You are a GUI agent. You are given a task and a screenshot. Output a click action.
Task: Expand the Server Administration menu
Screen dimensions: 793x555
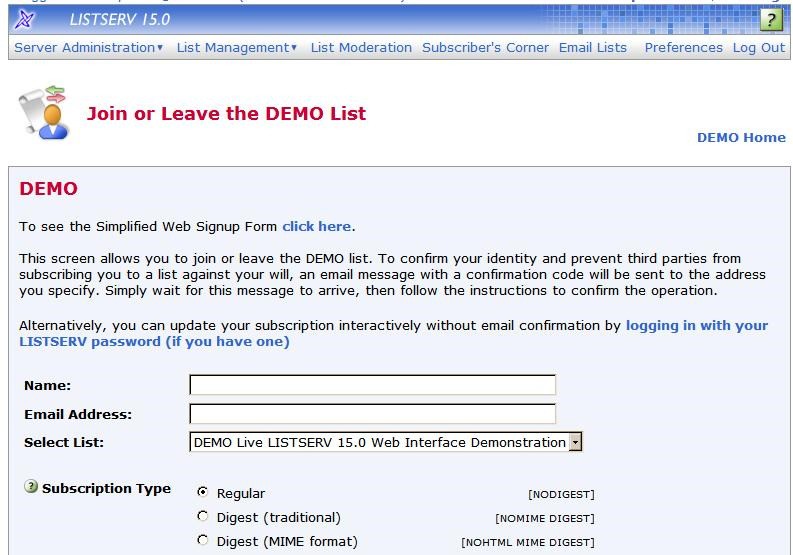point(89,48)
